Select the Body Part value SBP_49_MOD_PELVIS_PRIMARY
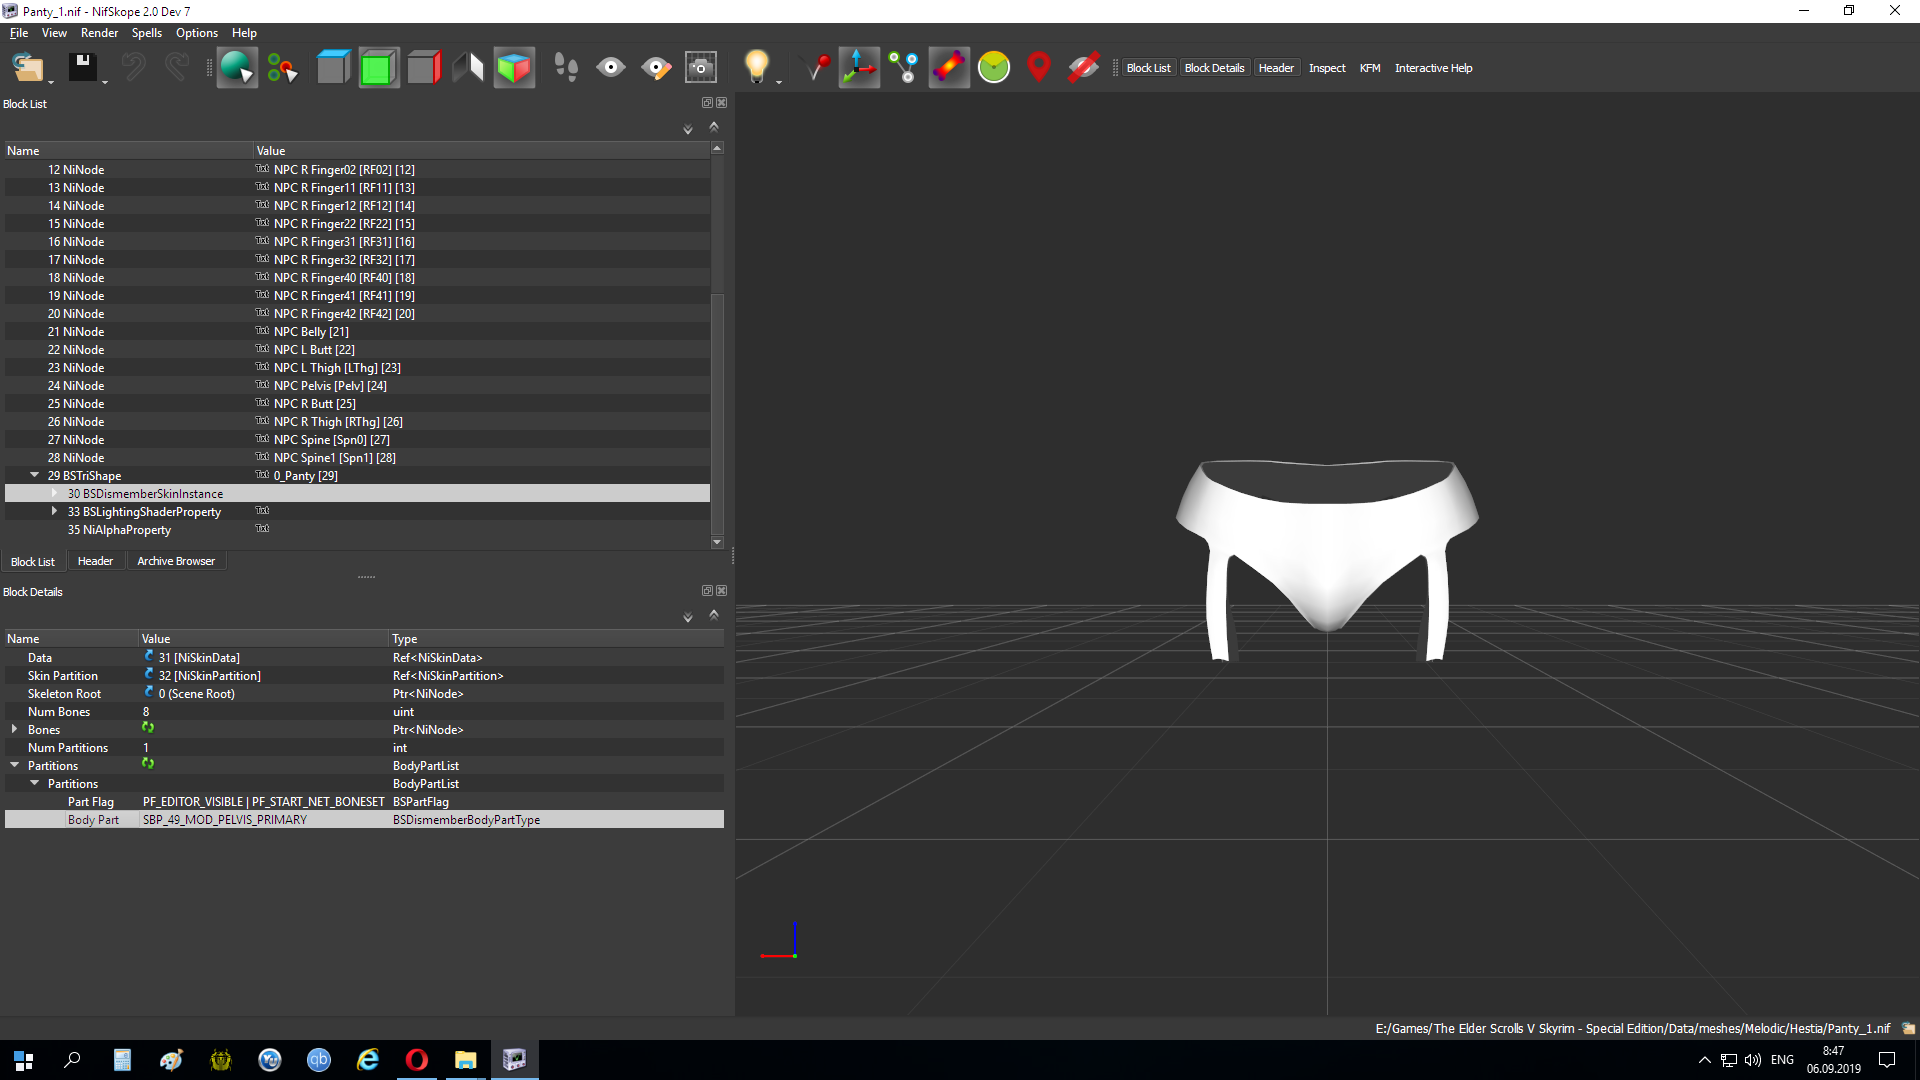Viewport: 1920px width, 1080px height. pos(225,820)
